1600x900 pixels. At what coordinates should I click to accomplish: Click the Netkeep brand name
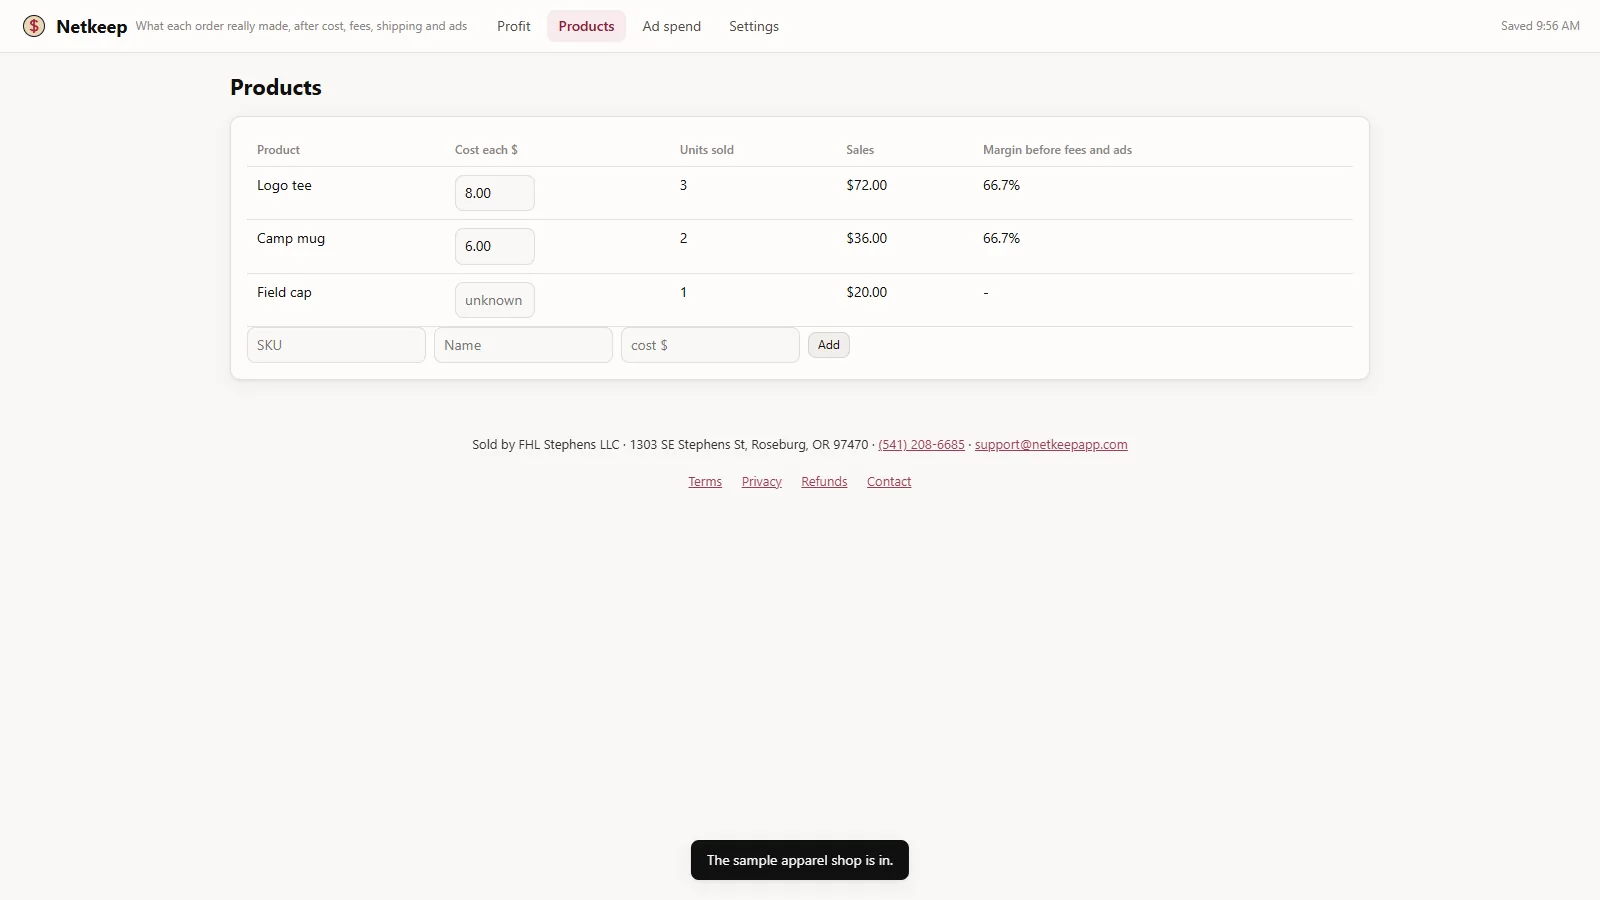click(x=92, y=27)
